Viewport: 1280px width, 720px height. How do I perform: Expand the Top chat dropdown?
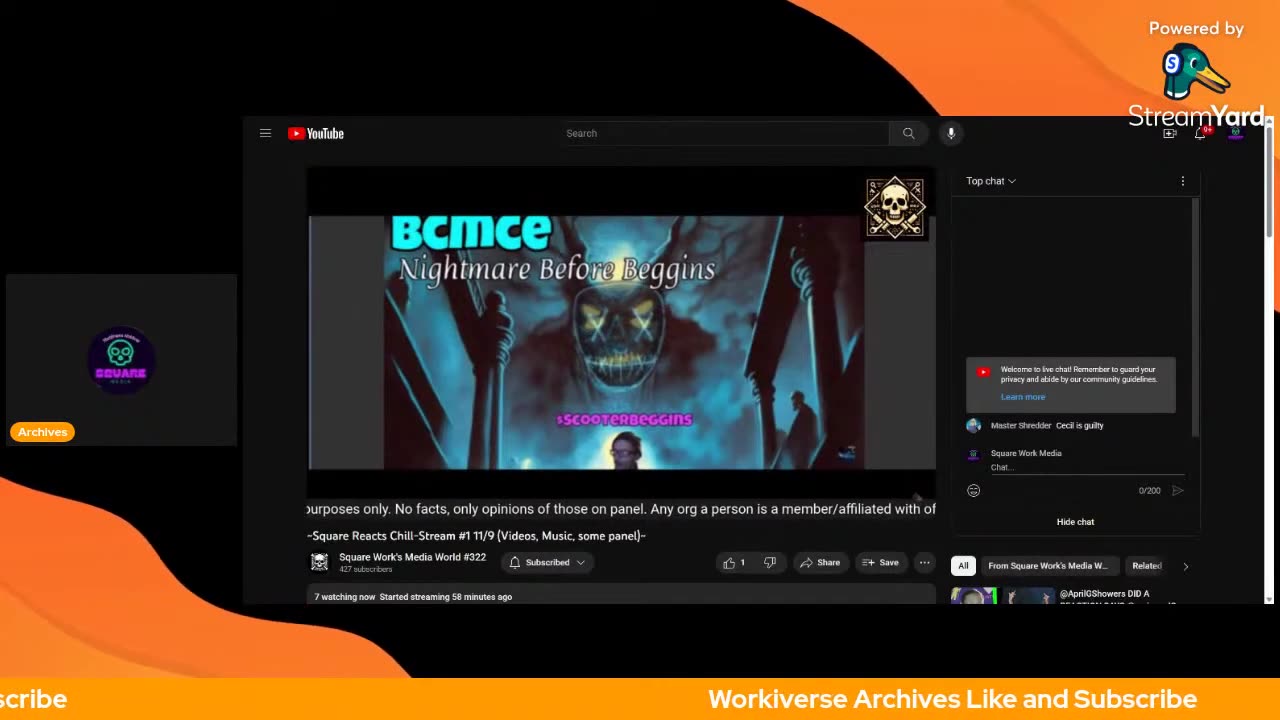pyautogui.click(x=991, y=181)
